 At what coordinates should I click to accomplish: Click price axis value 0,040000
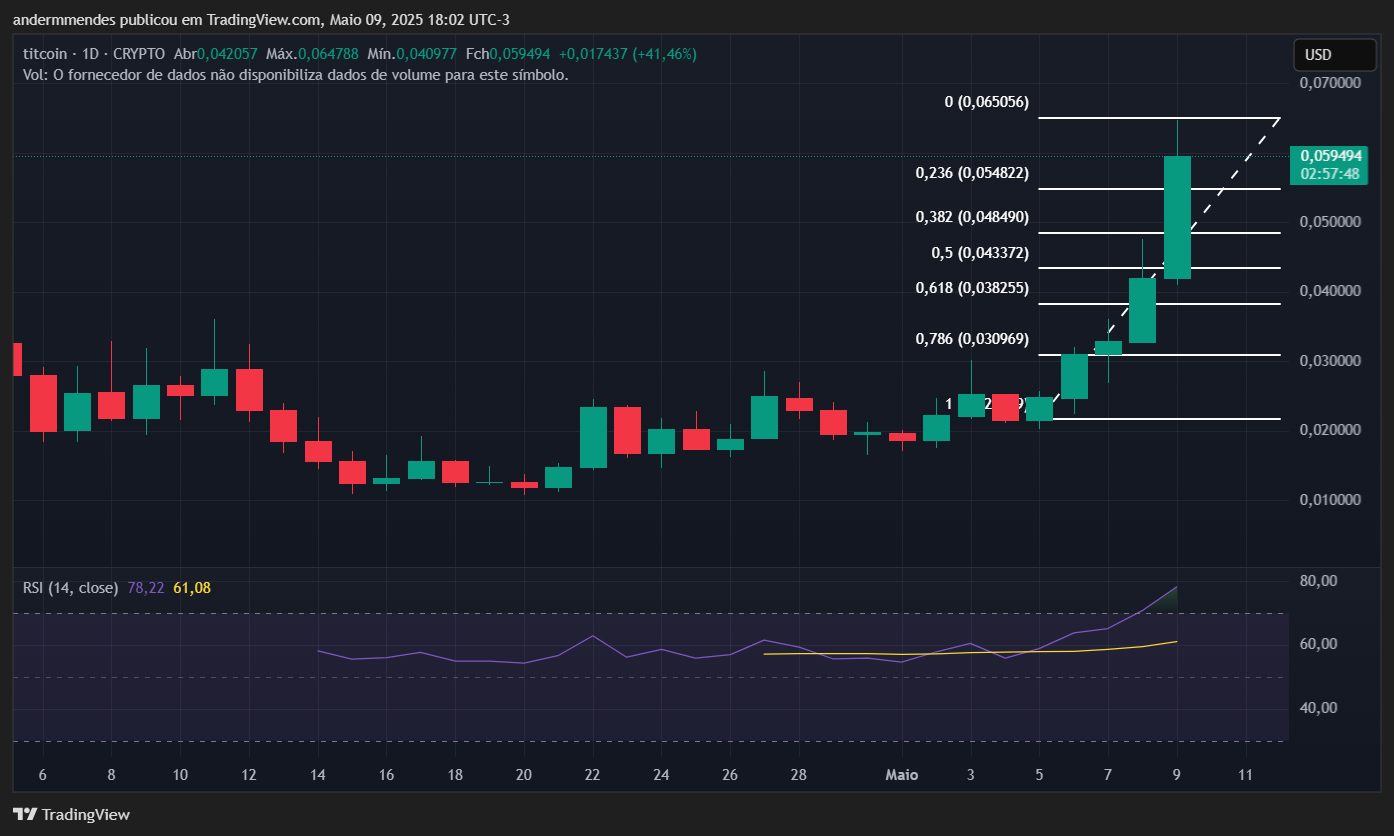(1331, 291)
